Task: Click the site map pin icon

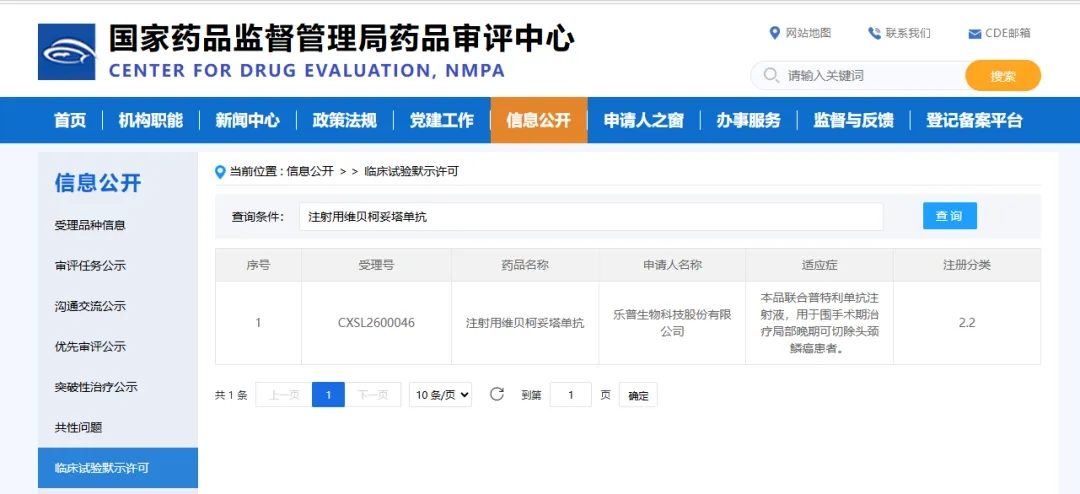Action: 775,33
